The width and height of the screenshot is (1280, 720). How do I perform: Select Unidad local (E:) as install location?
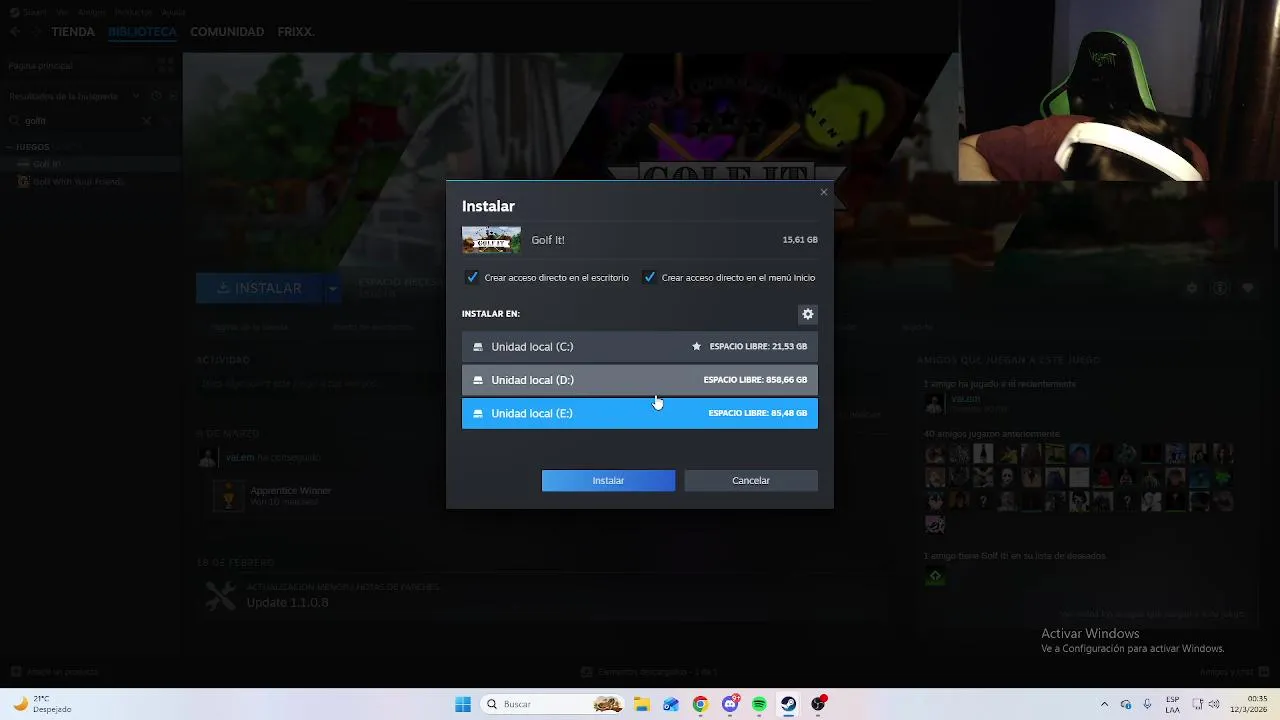point(640,413)
